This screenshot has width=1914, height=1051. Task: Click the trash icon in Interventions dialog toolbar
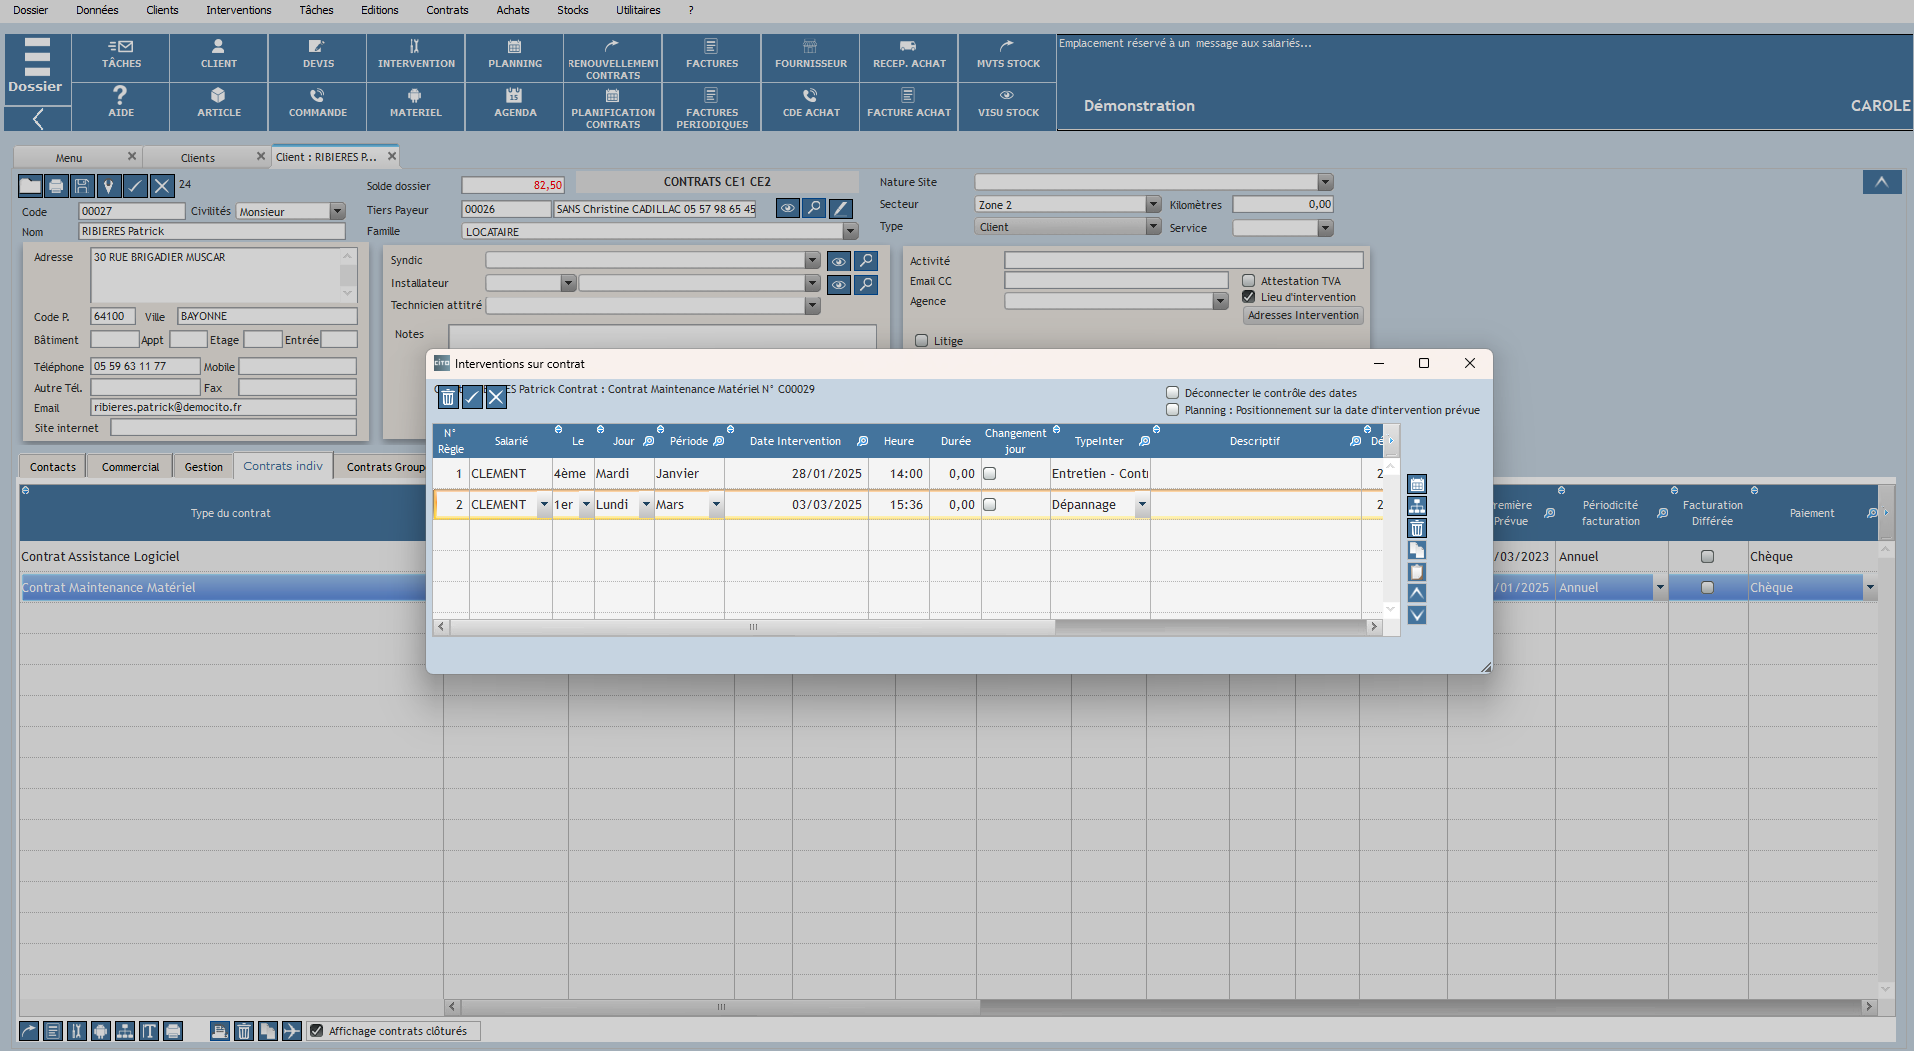tap(448, 397)
